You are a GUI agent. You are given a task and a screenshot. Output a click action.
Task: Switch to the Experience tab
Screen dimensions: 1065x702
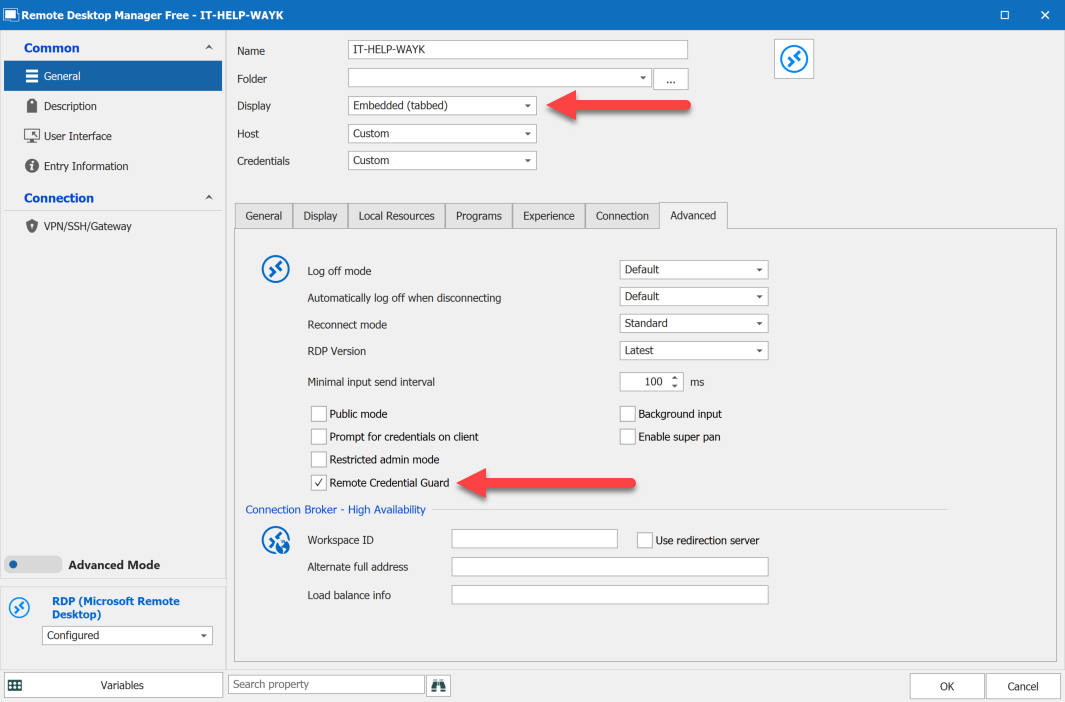[x=548, y=216]
